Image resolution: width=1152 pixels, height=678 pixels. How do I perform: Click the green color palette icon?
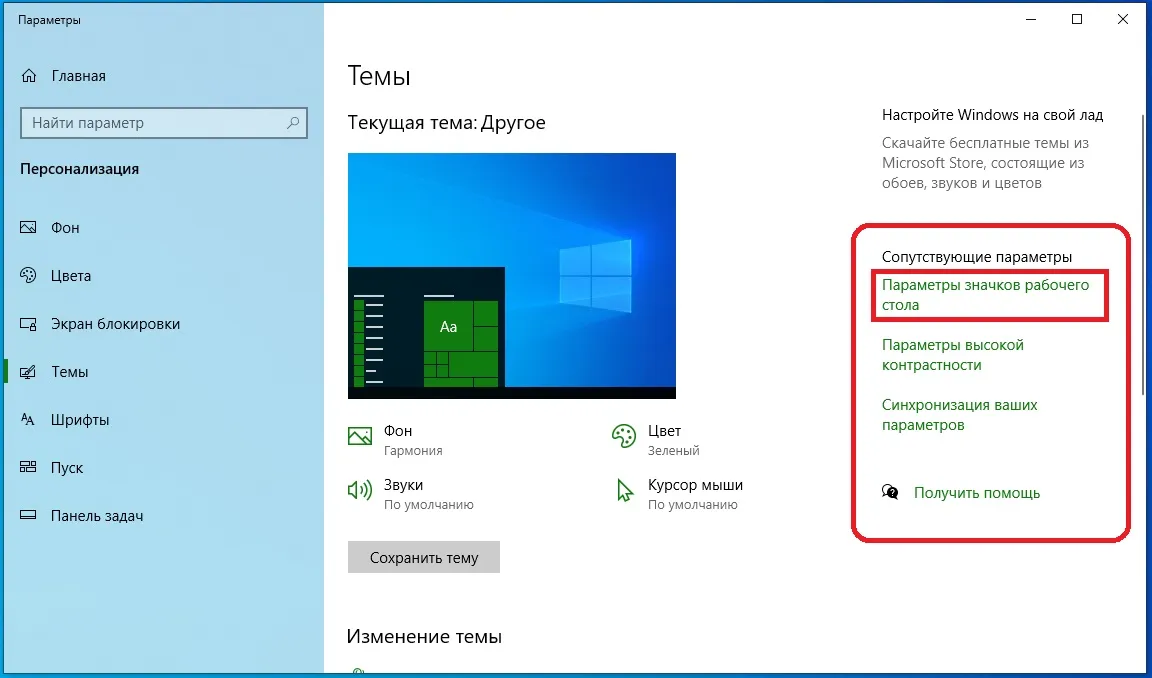point(624,436)
